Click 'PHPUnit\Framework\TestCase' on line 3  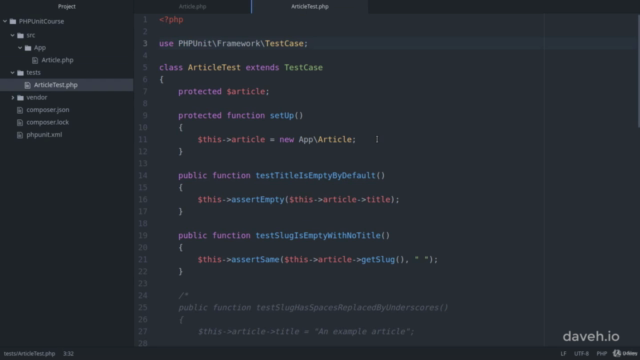tap(241, 44)
